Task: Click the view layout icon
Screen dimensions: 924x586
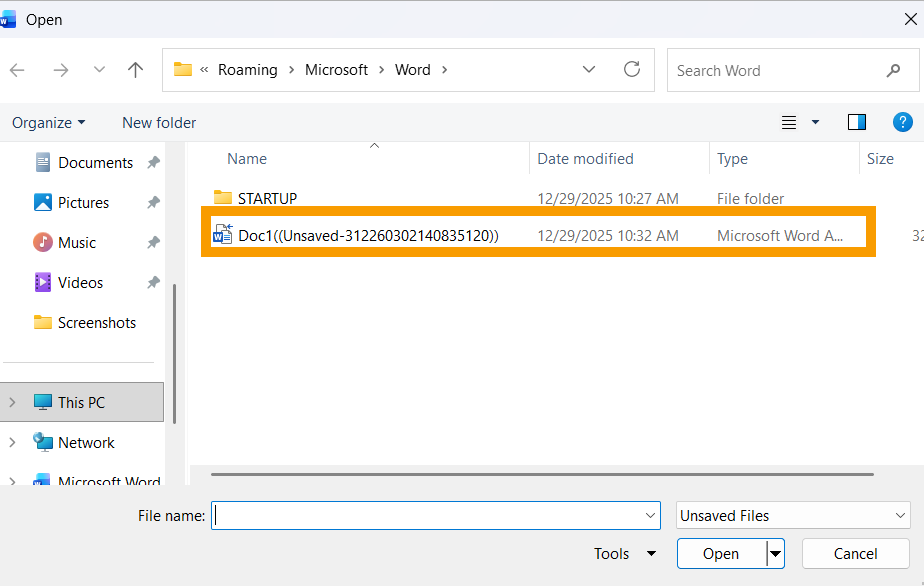Action: [x=789, y=122]
